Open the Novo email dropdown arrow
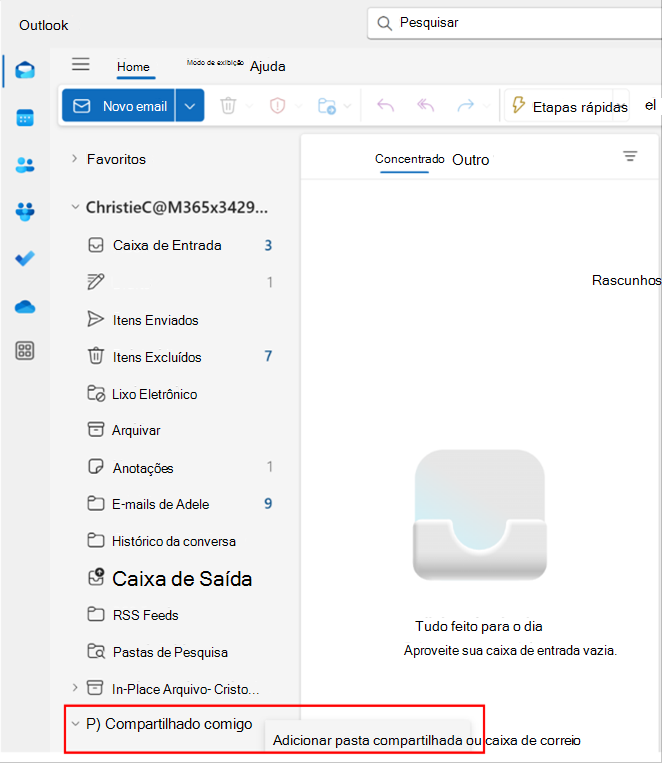The height and width of the screenshot is (763, 662). tap(190, 106)
